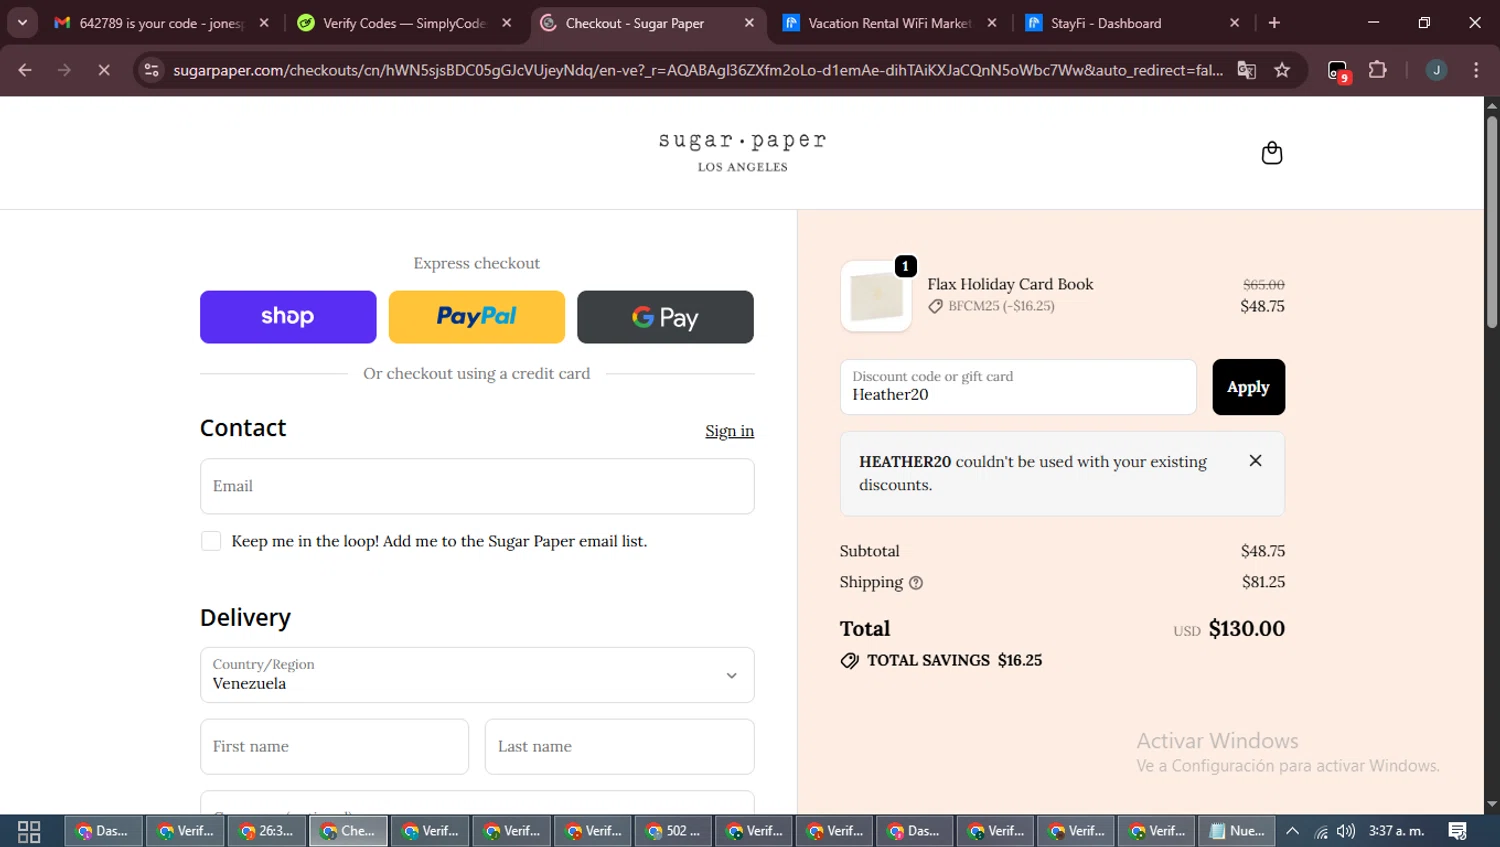
Task: Click the Flax Holiday Card Book thumbnail
Action: (x=876, y=297)
